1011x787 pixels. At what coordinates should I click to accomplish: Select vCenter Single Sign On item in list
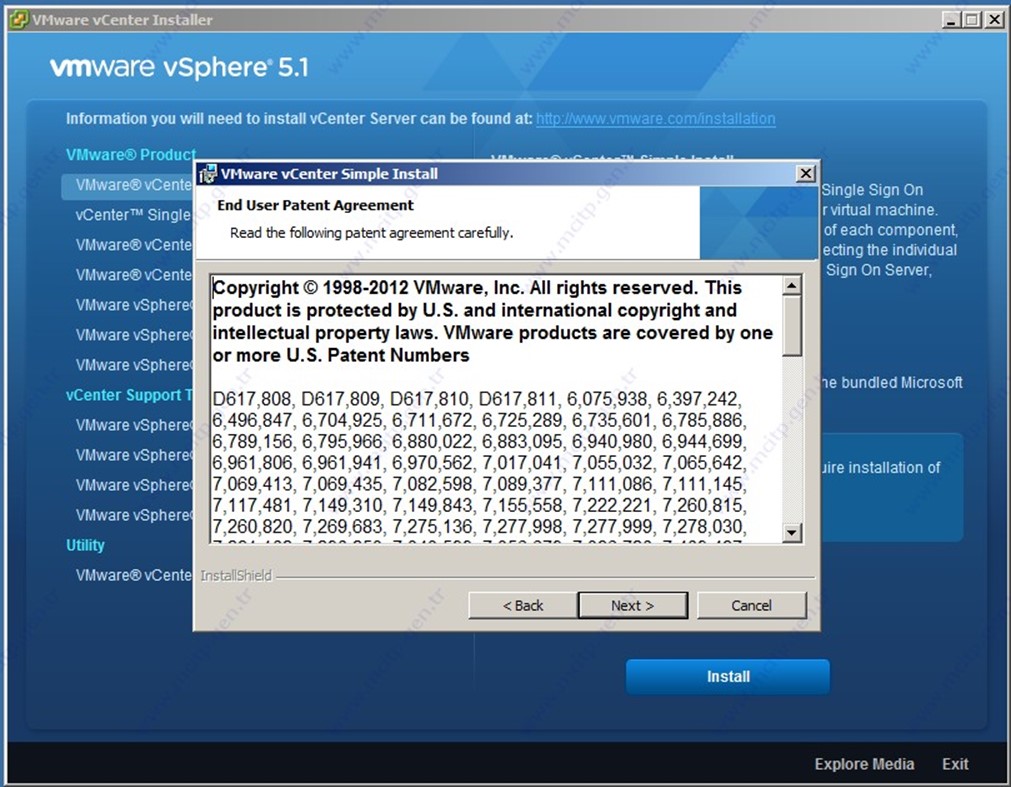click(133, 215)
